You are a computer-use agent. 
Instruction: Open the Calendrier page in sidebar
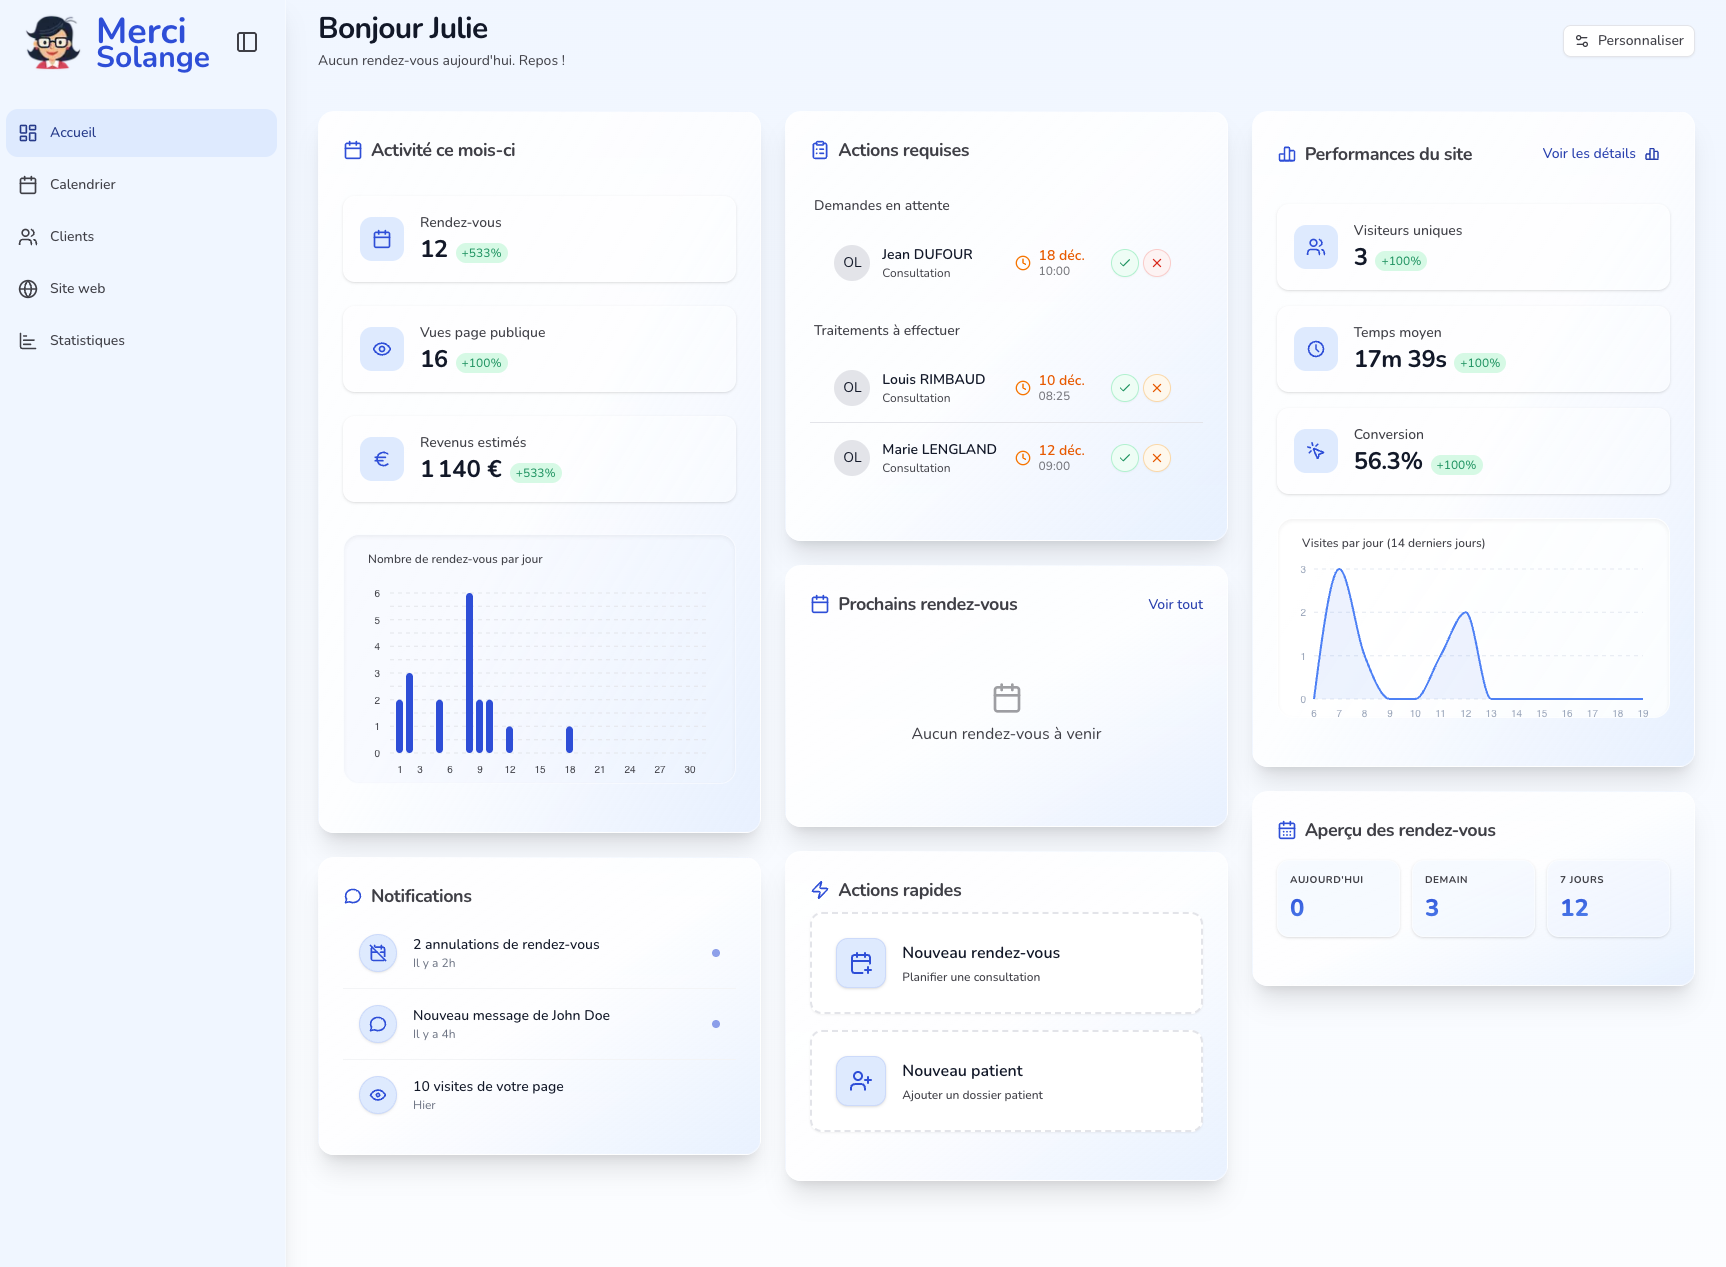point(83,185)
